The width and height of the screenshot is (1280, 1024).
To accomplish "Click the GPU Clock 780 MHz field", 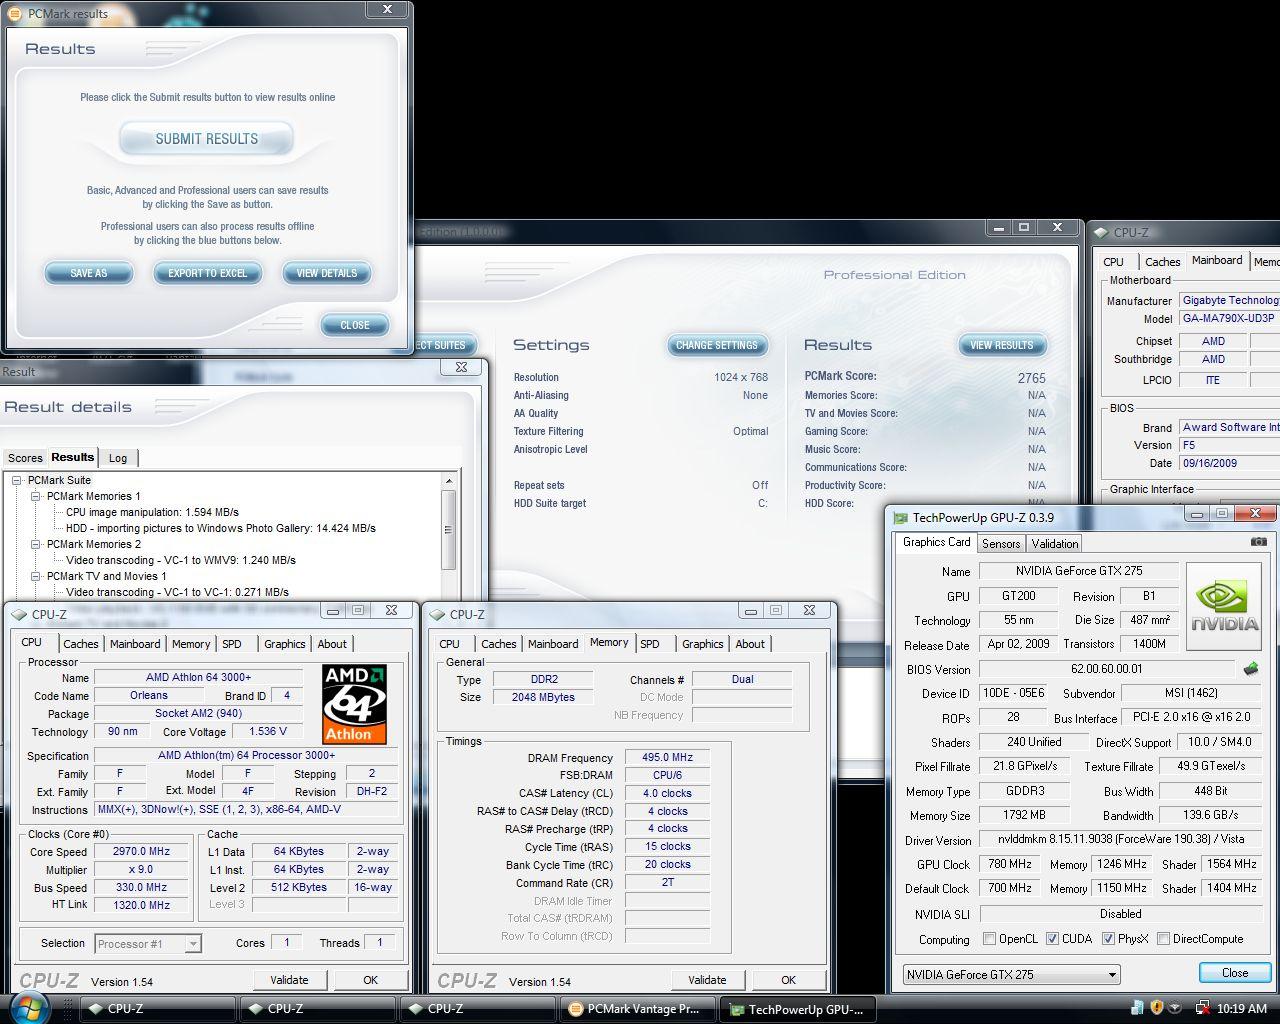I will point(1011,864).
